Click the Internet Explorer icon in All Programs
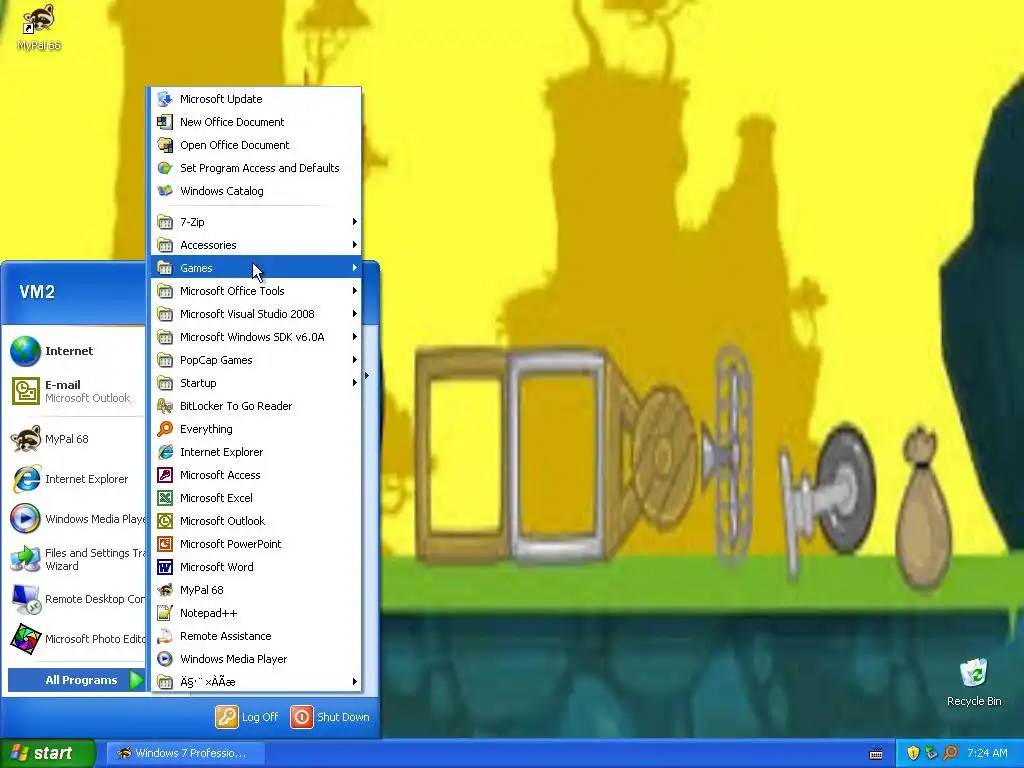The width and height of the screenshot is (1024, 768). 165,452
